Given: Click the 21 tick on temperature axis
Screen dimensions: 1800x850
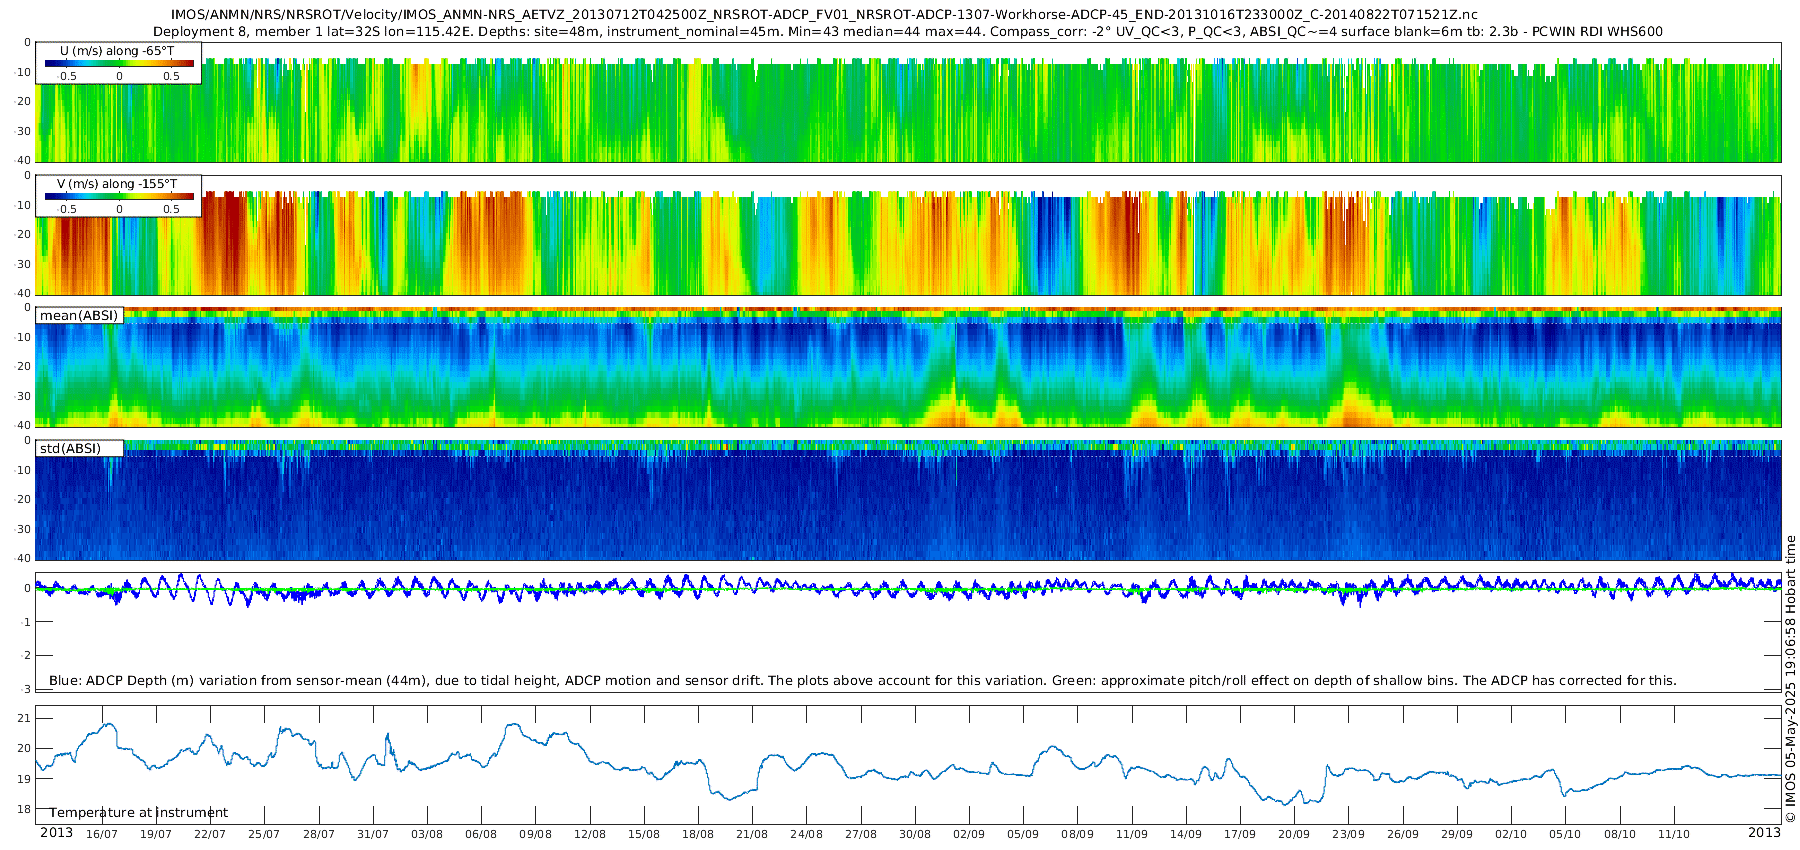Looking at the screenshot, I should click(25, 718).
